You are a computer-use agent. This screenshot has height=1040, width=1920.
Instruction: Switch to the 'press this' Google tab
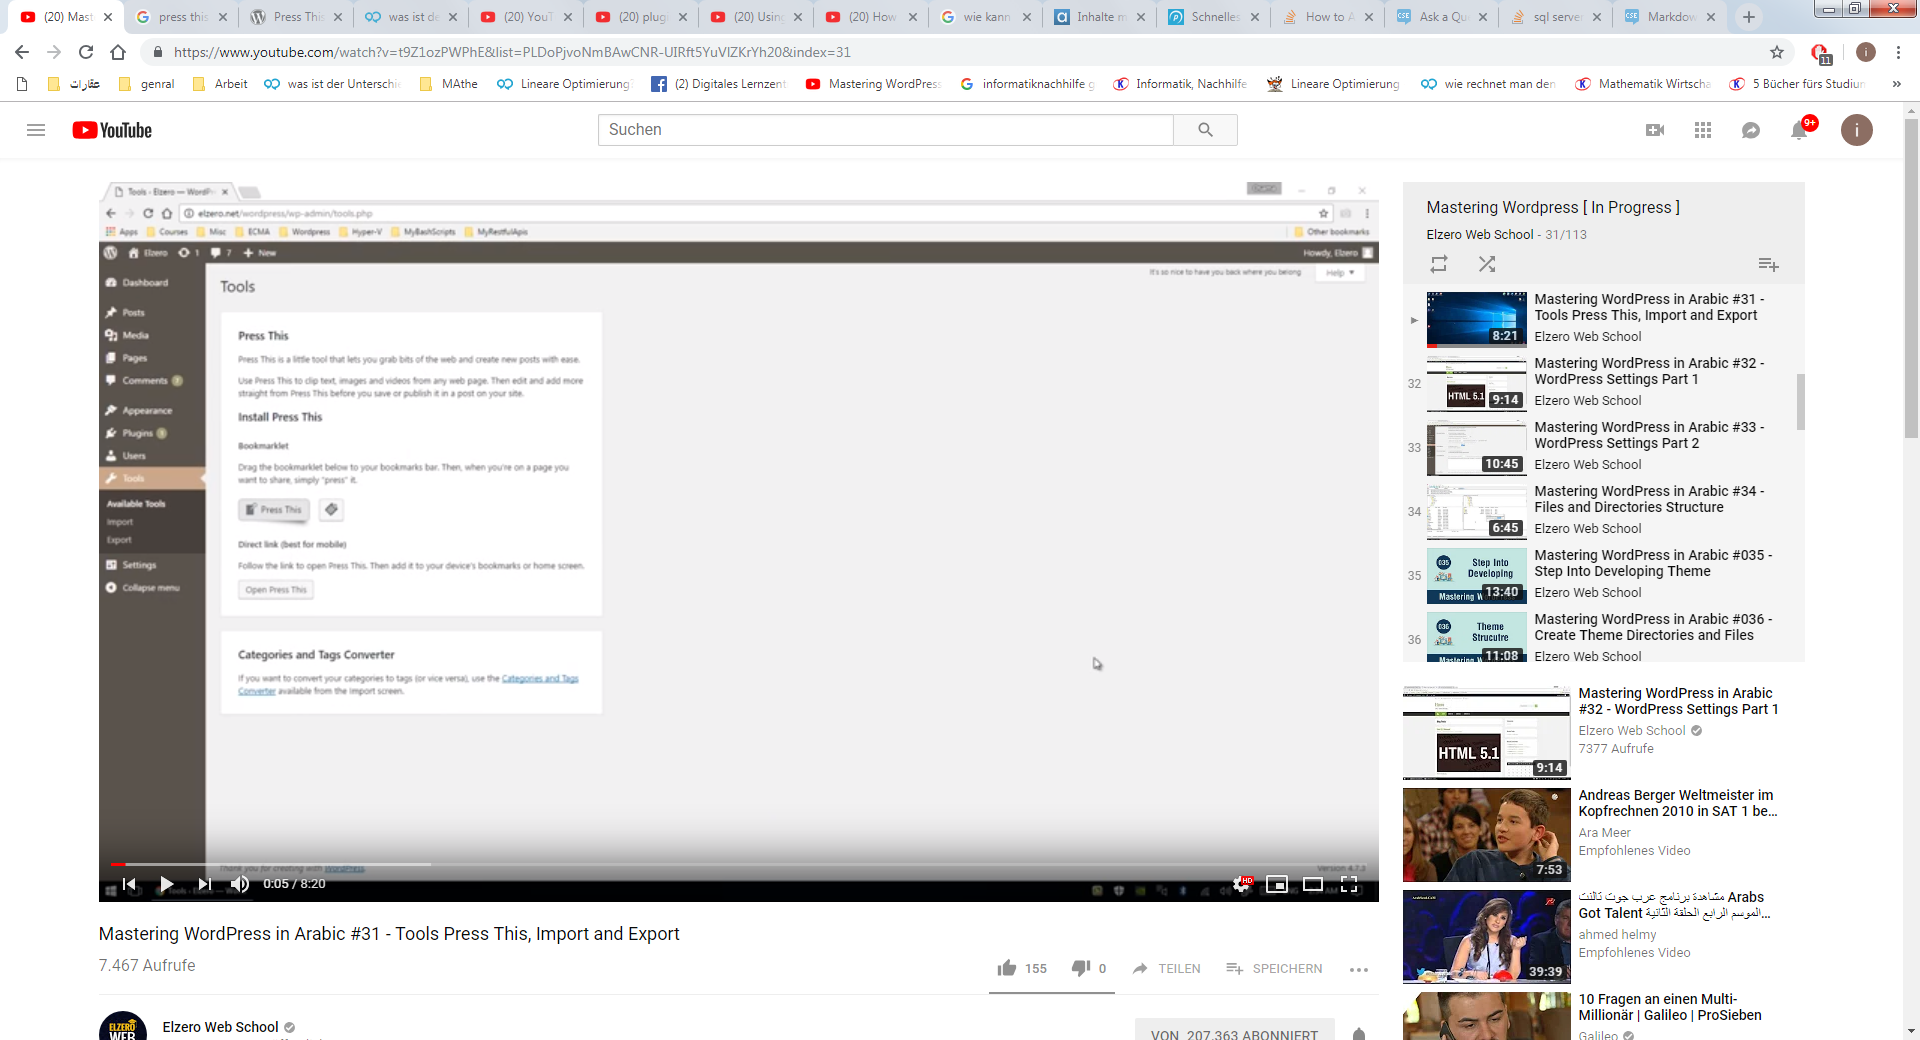[182, 16]
